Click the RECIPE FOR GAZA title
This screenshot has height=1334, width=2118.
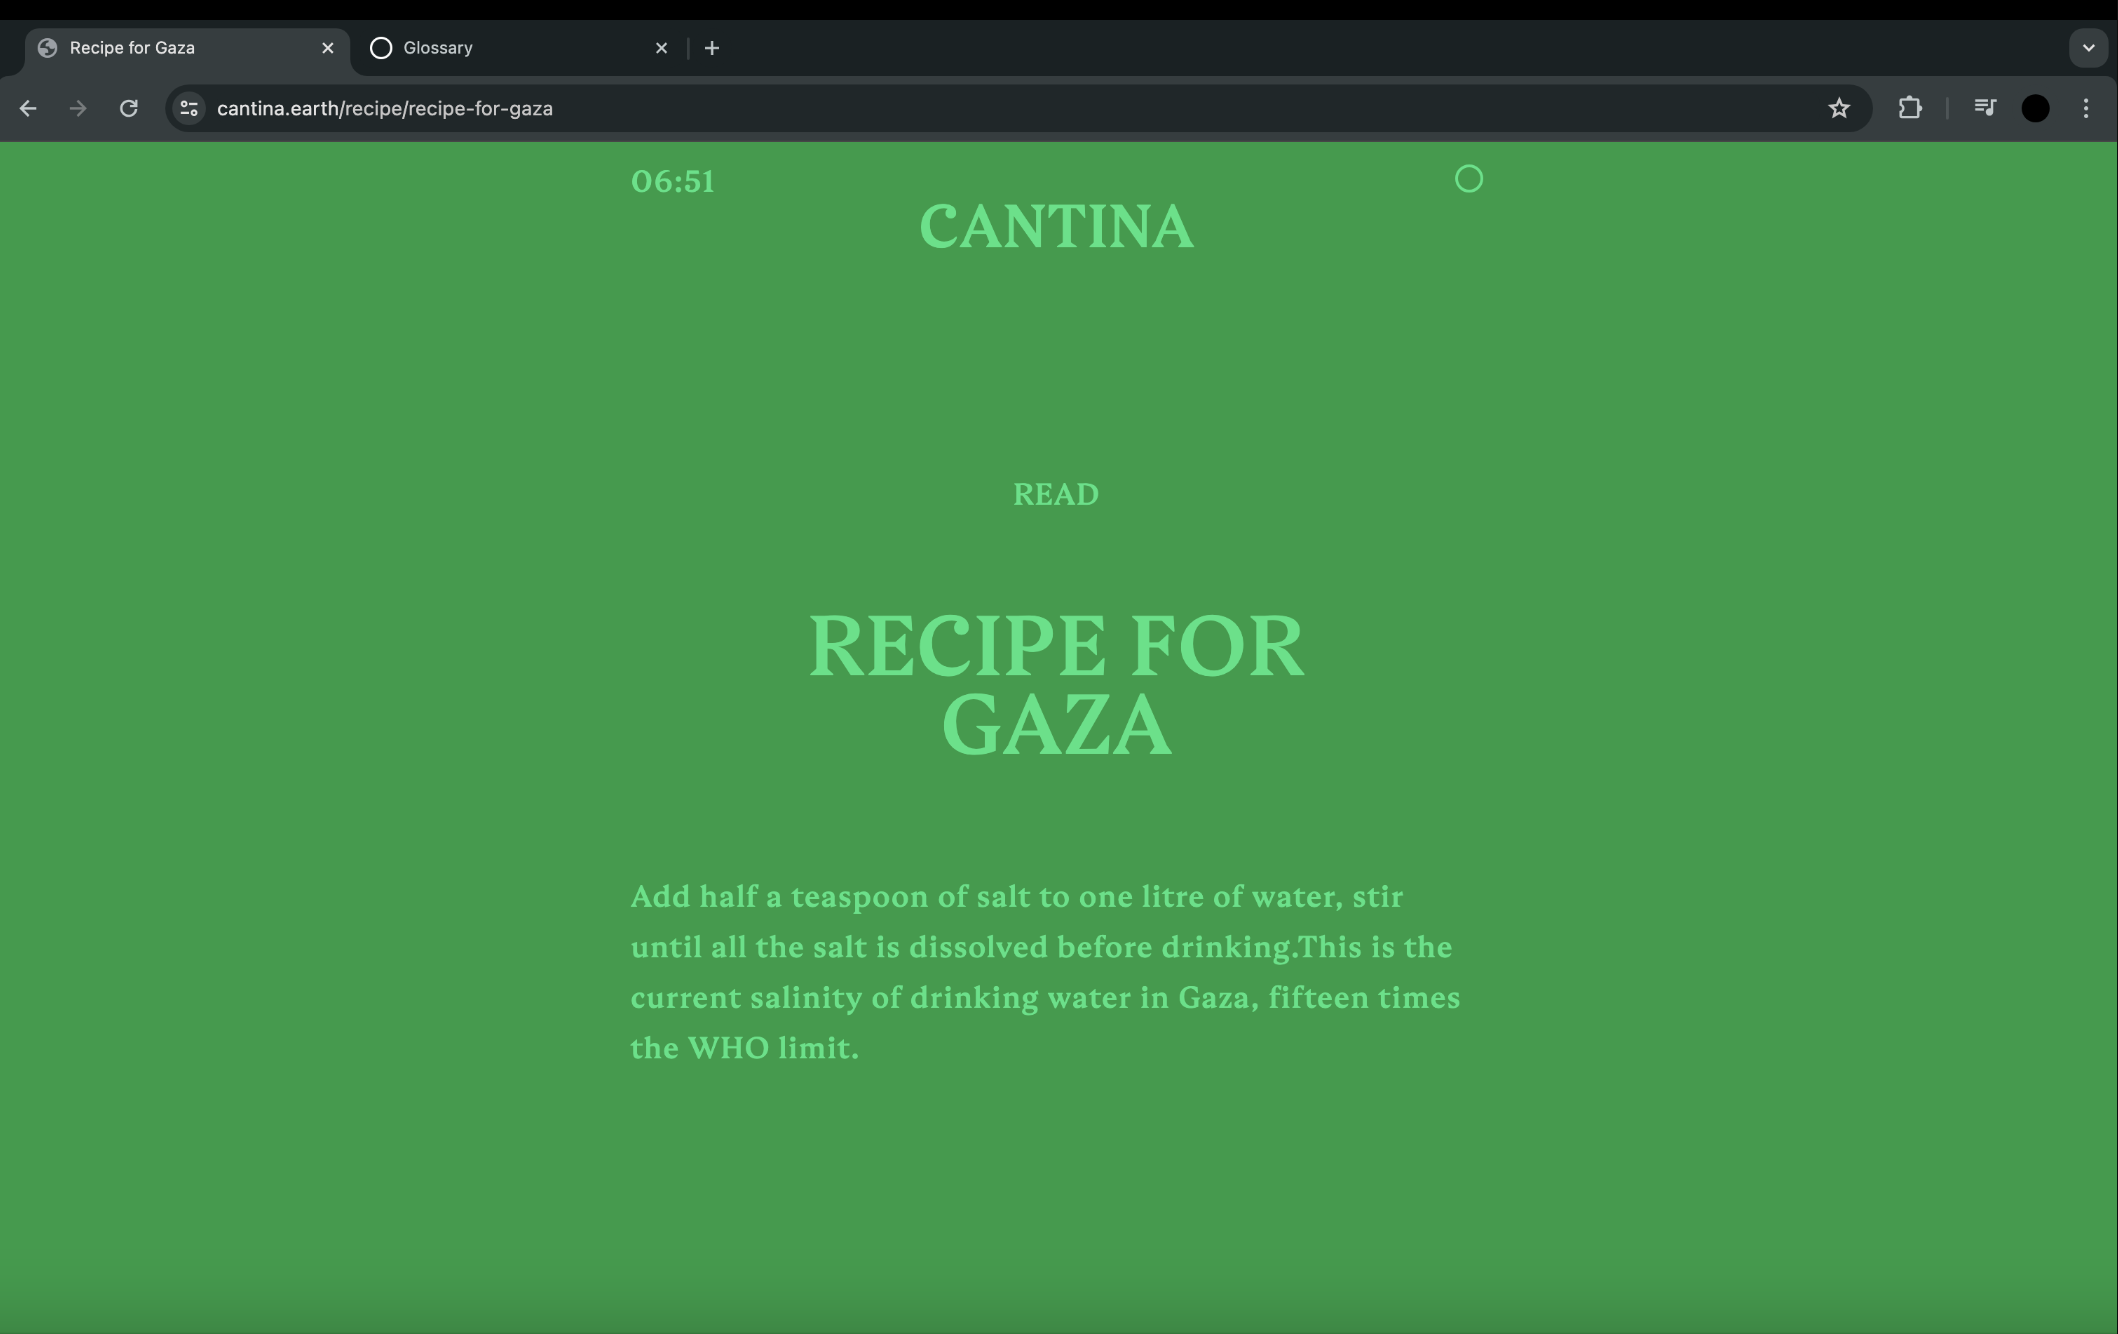1056,685
